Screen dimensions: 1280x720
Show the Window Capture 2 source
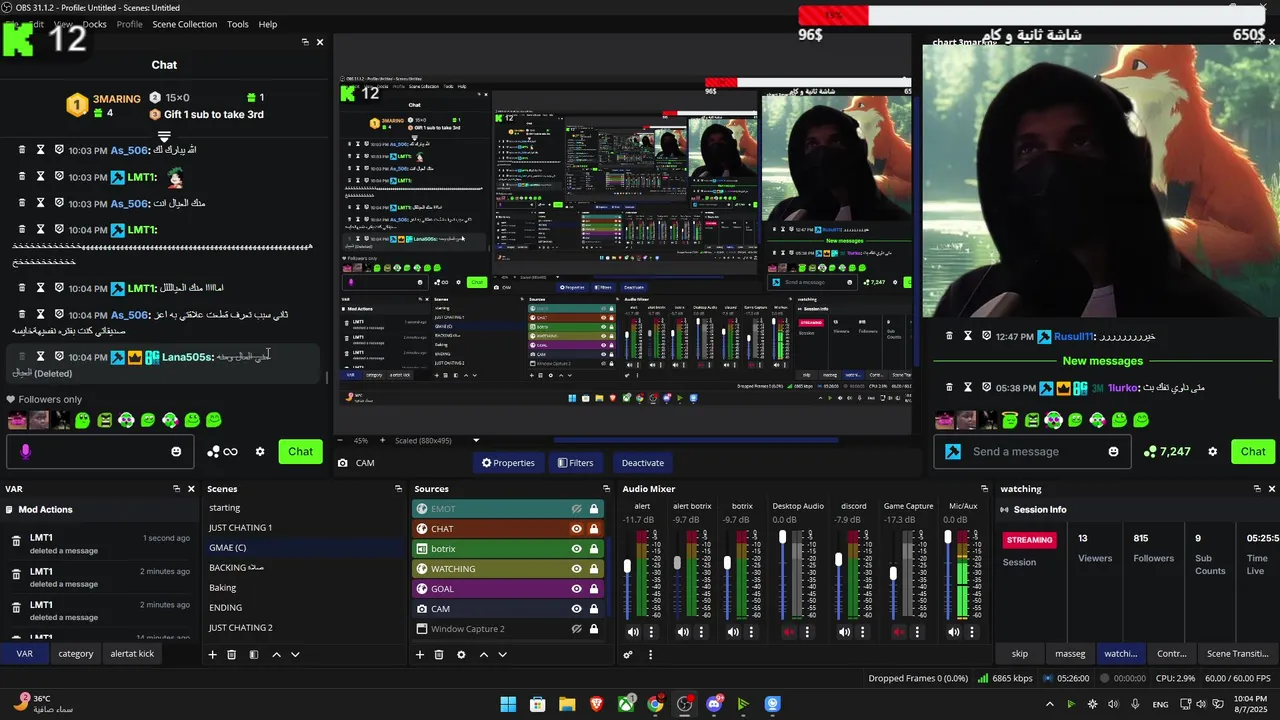[x=577, y=629]
